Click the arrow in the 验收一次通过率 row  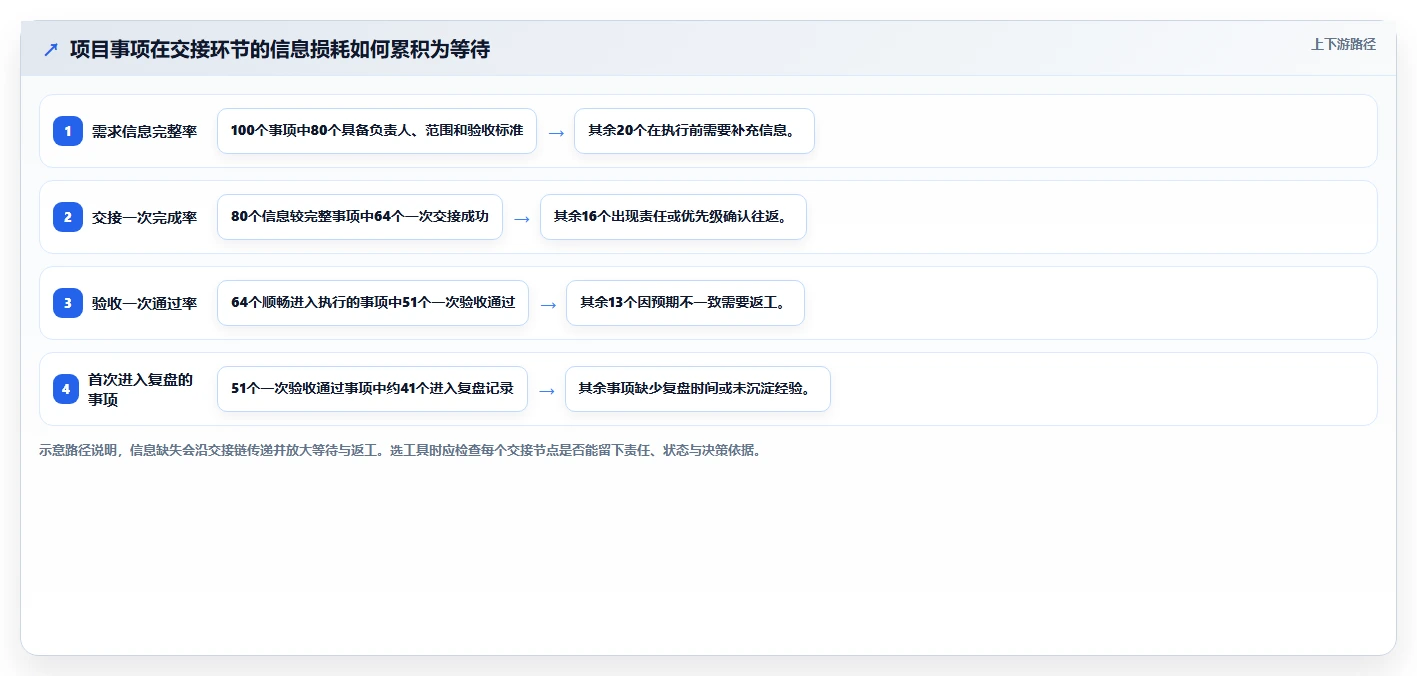pos(548,304)
